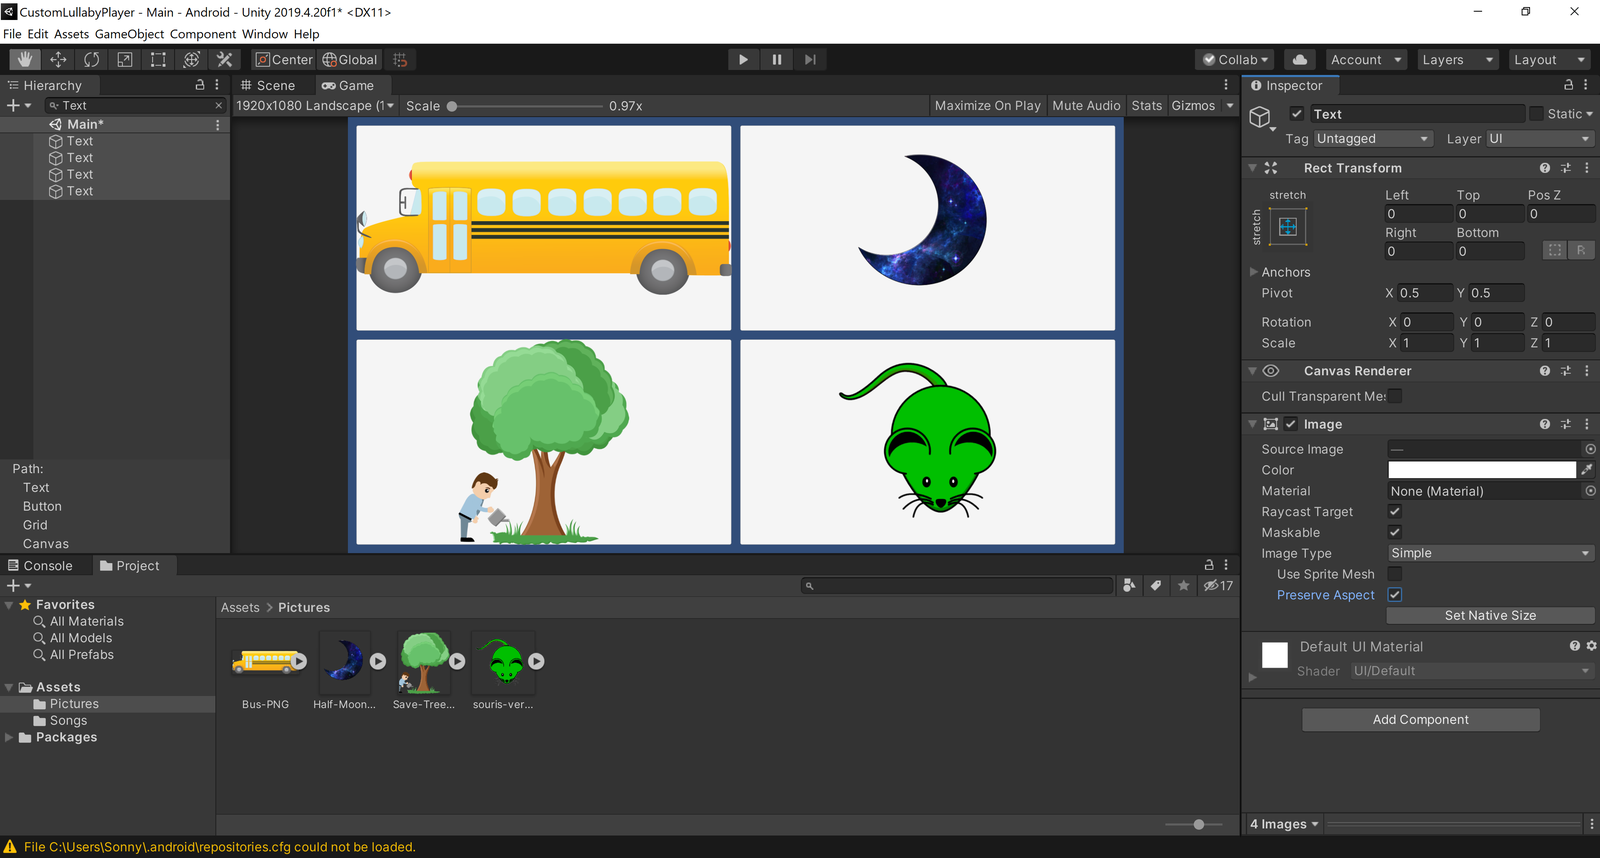The height and width of the screenshot is (858, 1600).
Task: Select the Rotate tool
Action: click(x=91, y=60)
